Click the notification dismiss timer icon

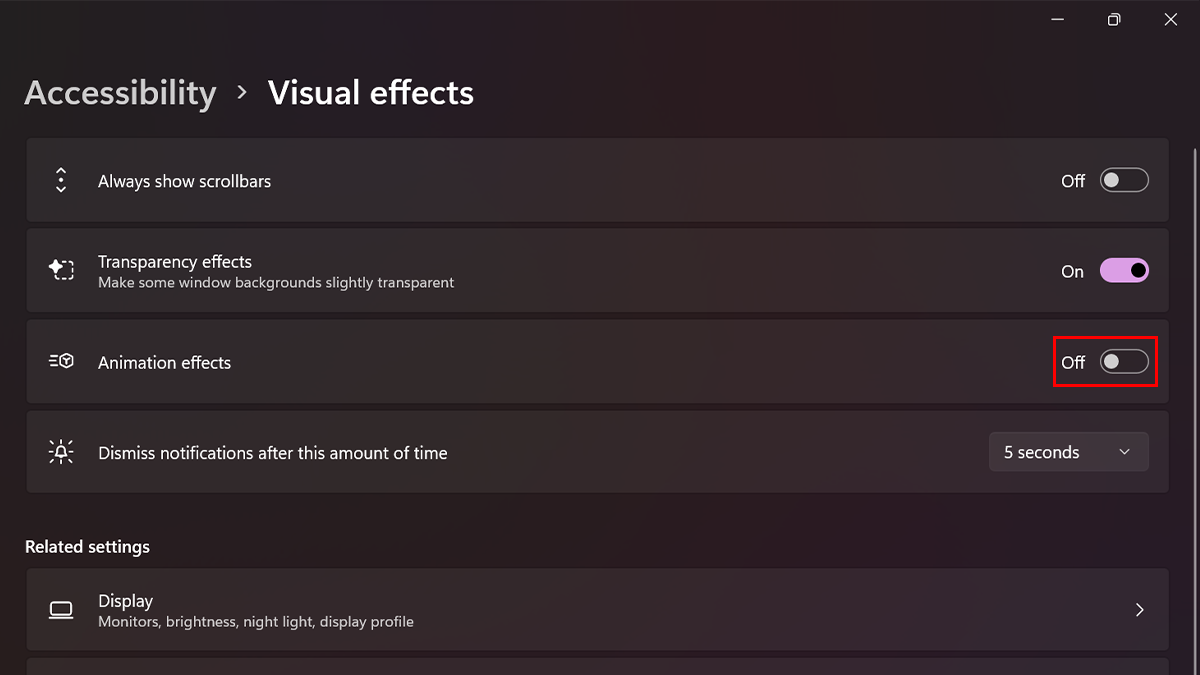coord(61,452)
